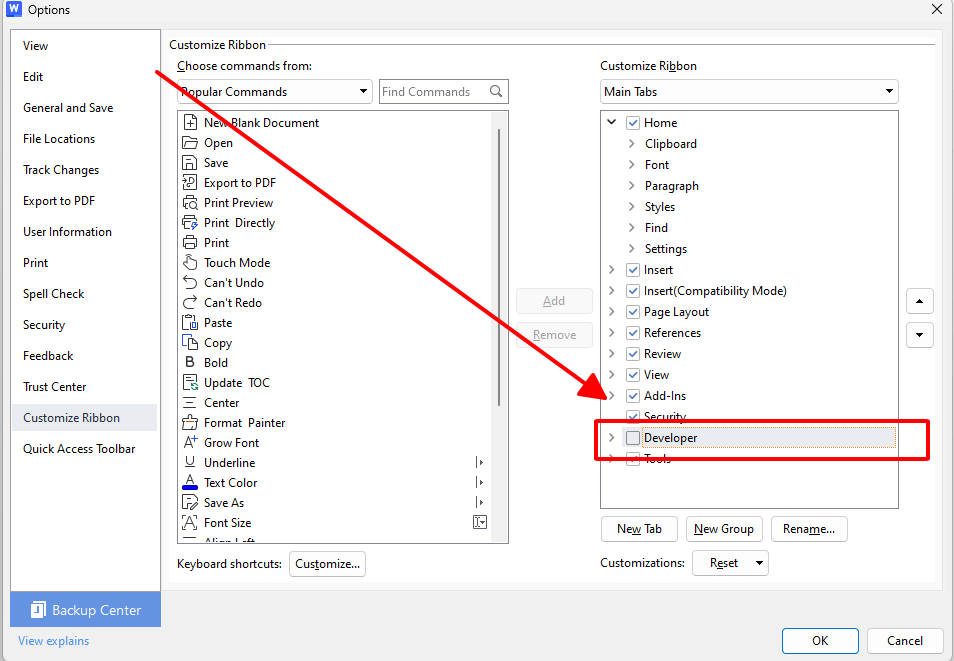
Task: Click the search magnifier in Find Commands
Action: tap(496, 91)
